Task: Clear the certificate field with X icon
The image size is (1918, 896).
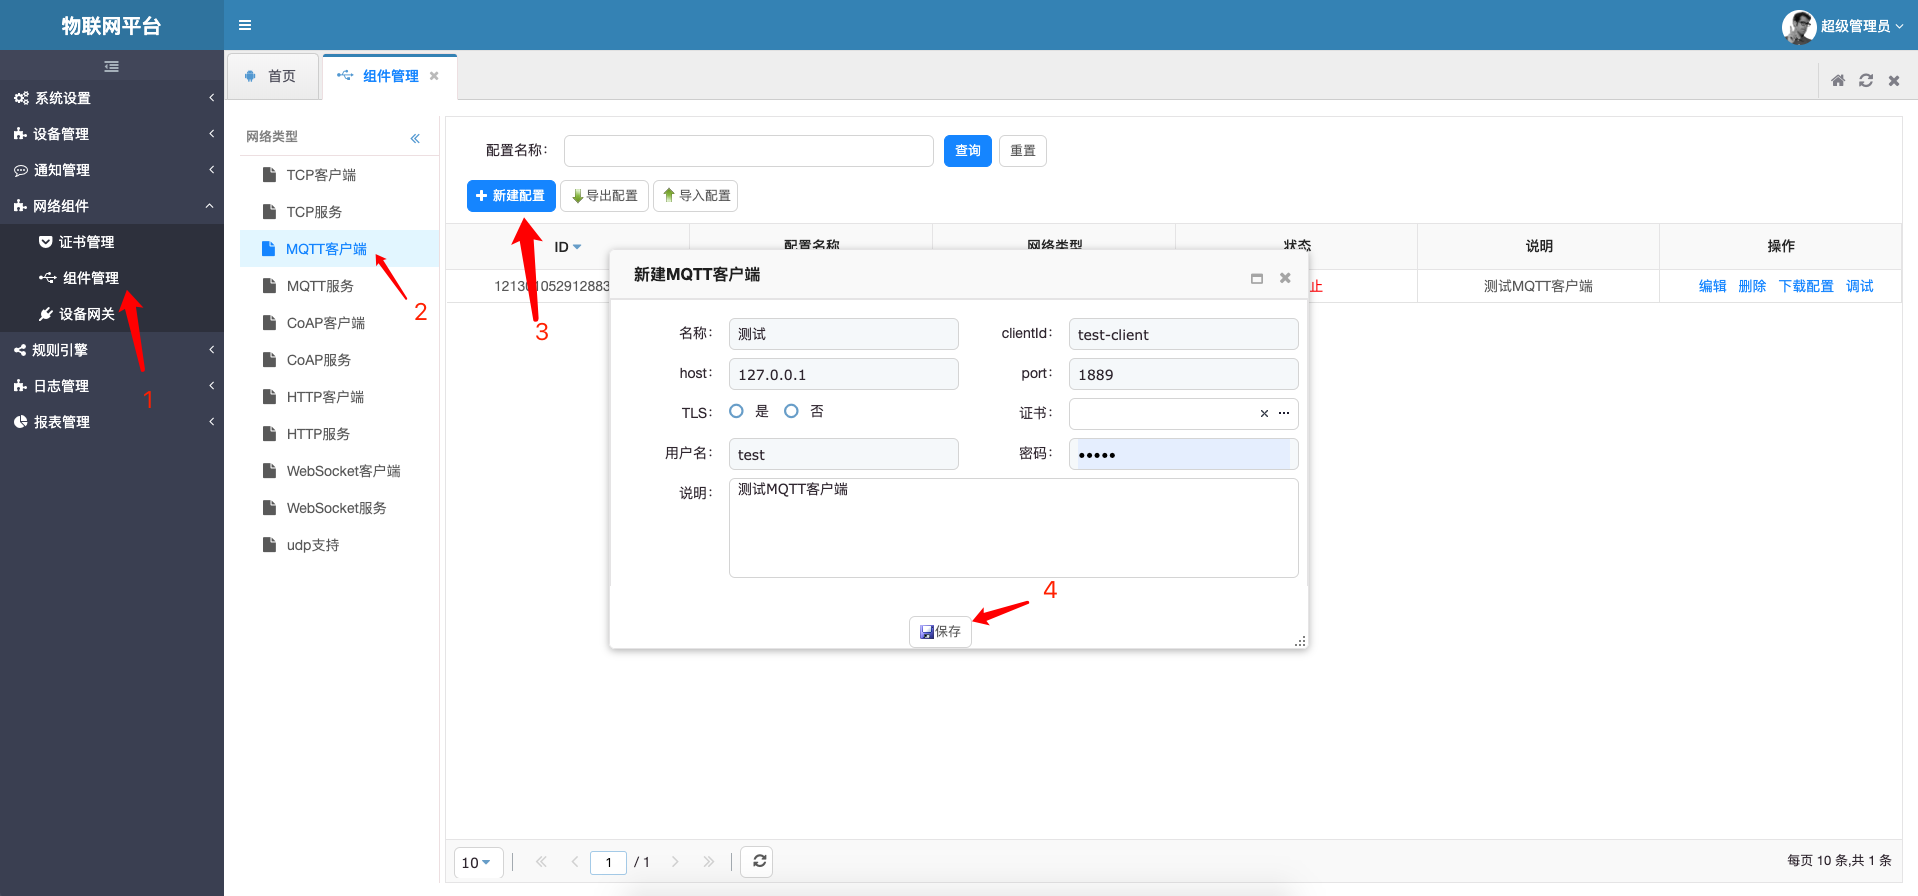Action: click(x=1264, y=413)
